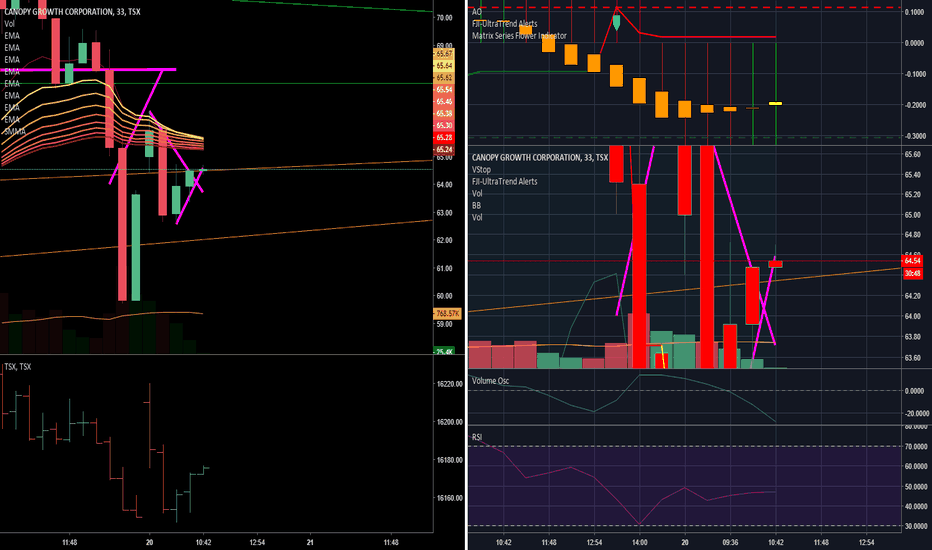The height and width of the screenshot is (550, 932).
Task: Click the 30.0000 RSI scale value
Action: [x=915, y=526]
